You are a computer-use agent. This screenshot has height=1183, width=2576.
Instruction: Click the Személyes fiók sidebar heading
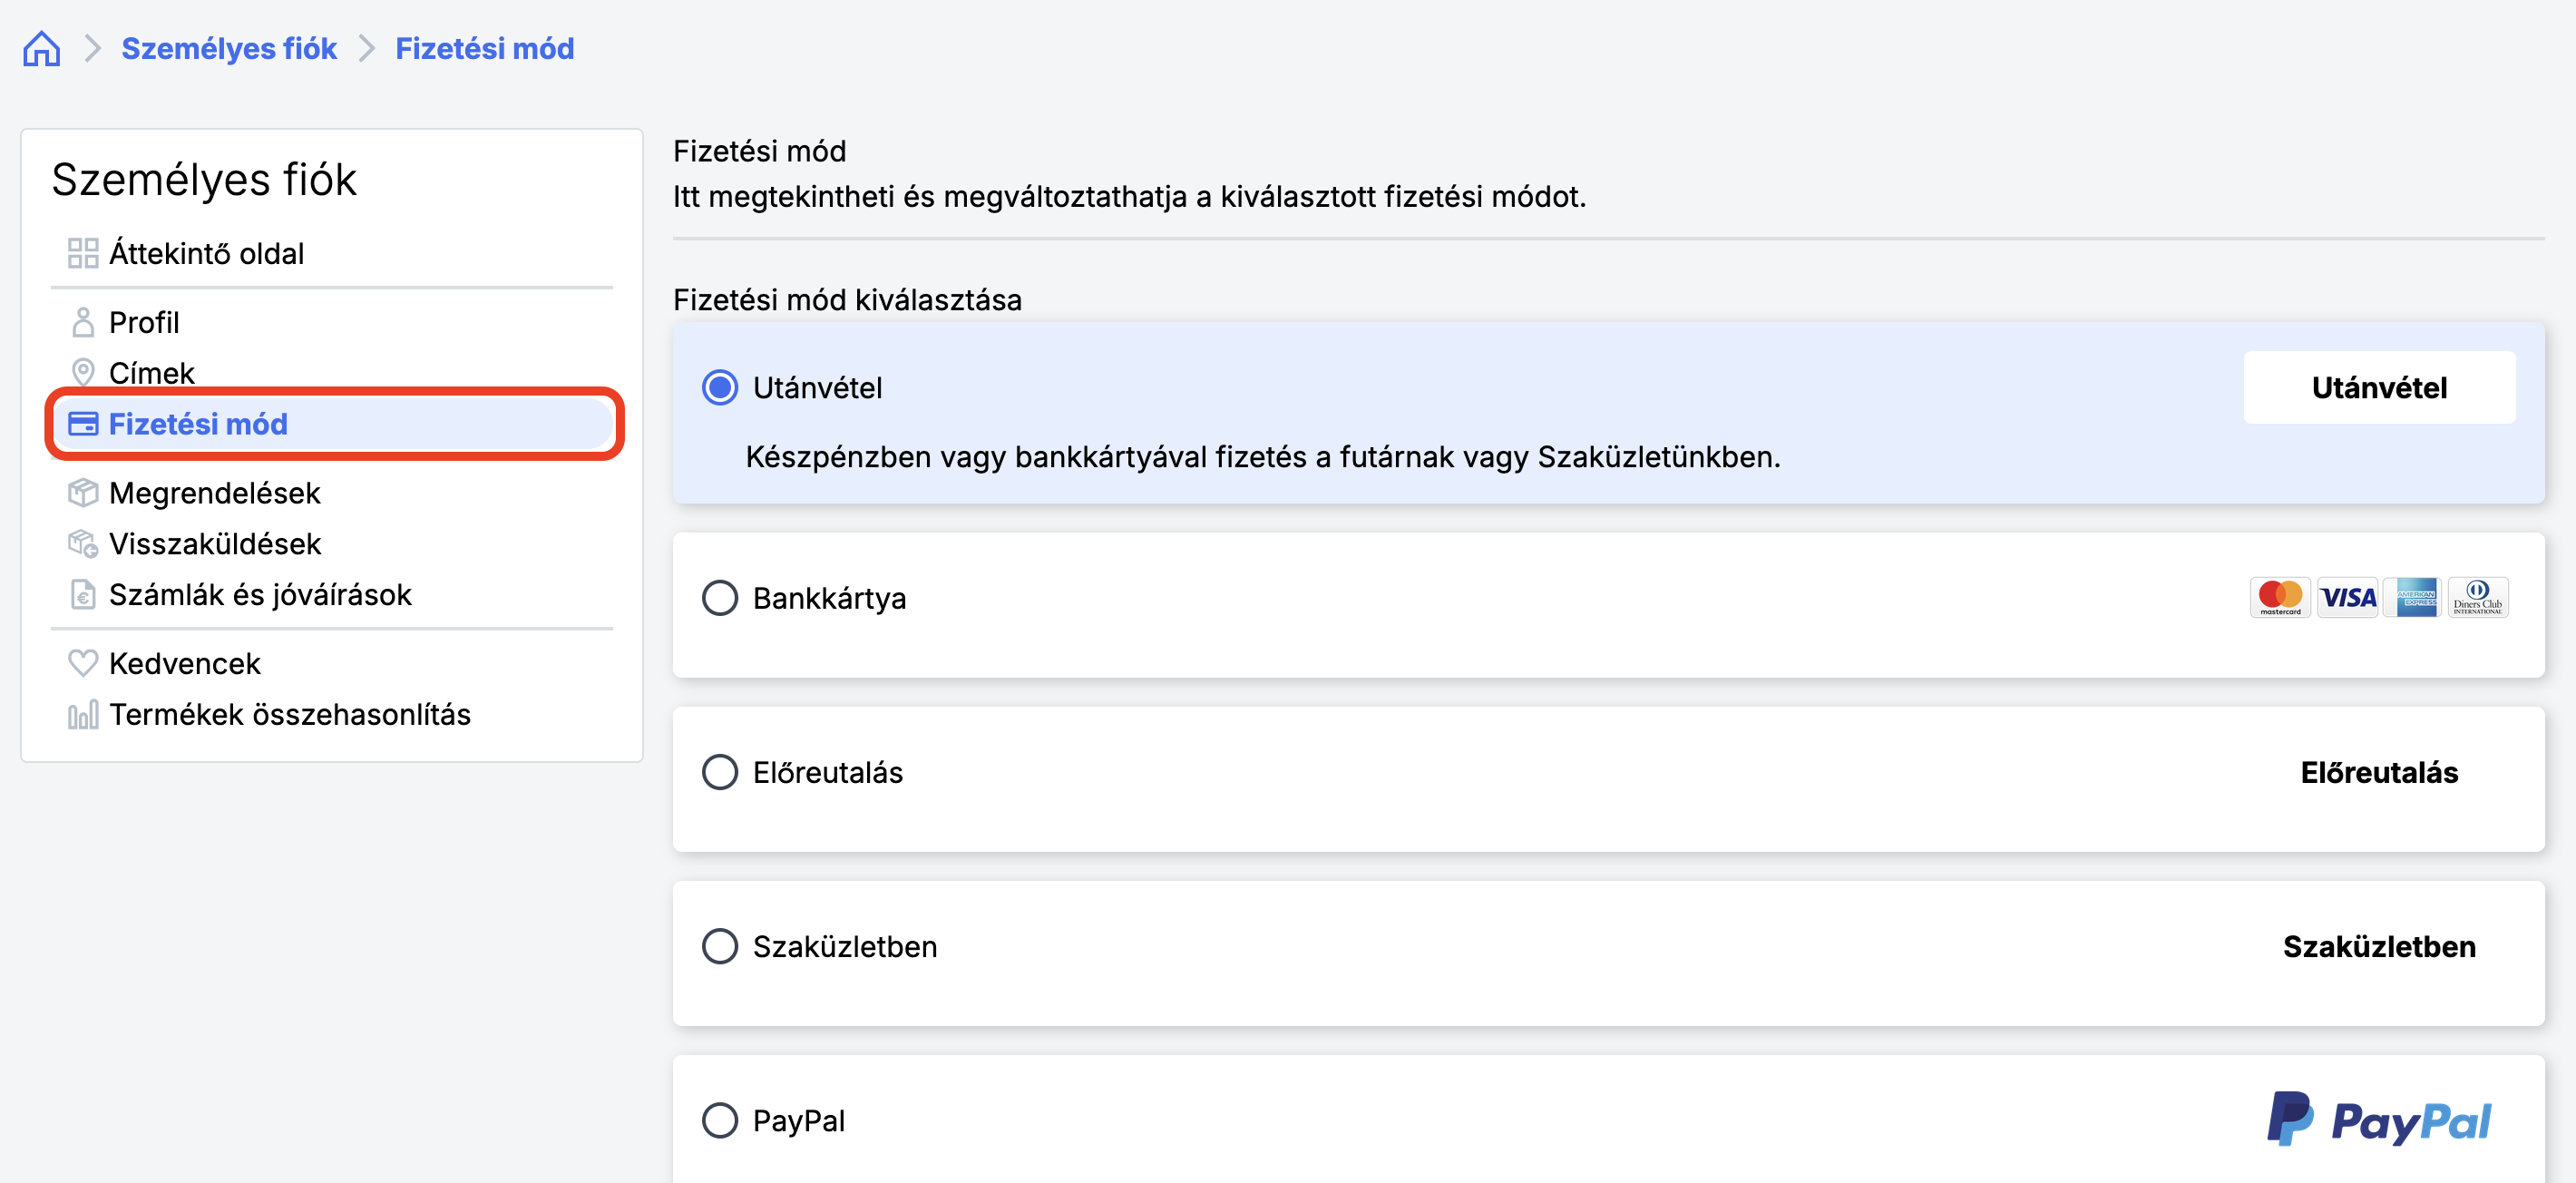[x=204, y=180]
